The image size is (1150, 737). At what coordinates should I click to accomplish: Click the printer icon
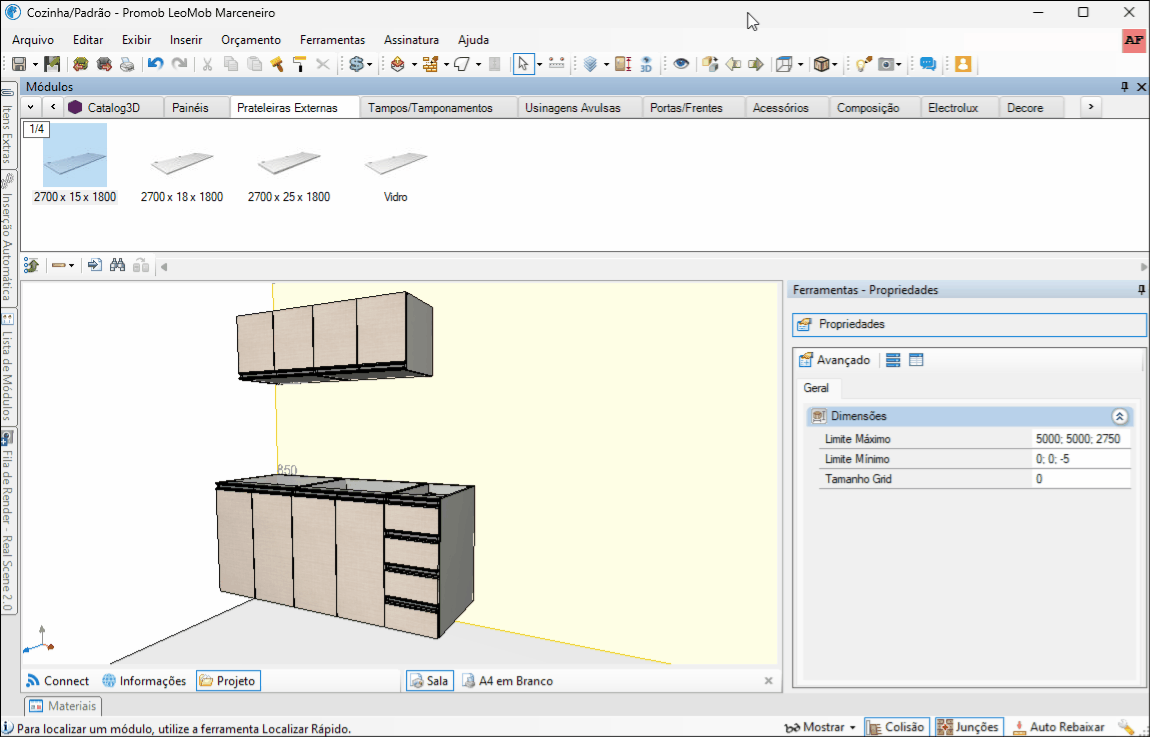tap(127, 65)
